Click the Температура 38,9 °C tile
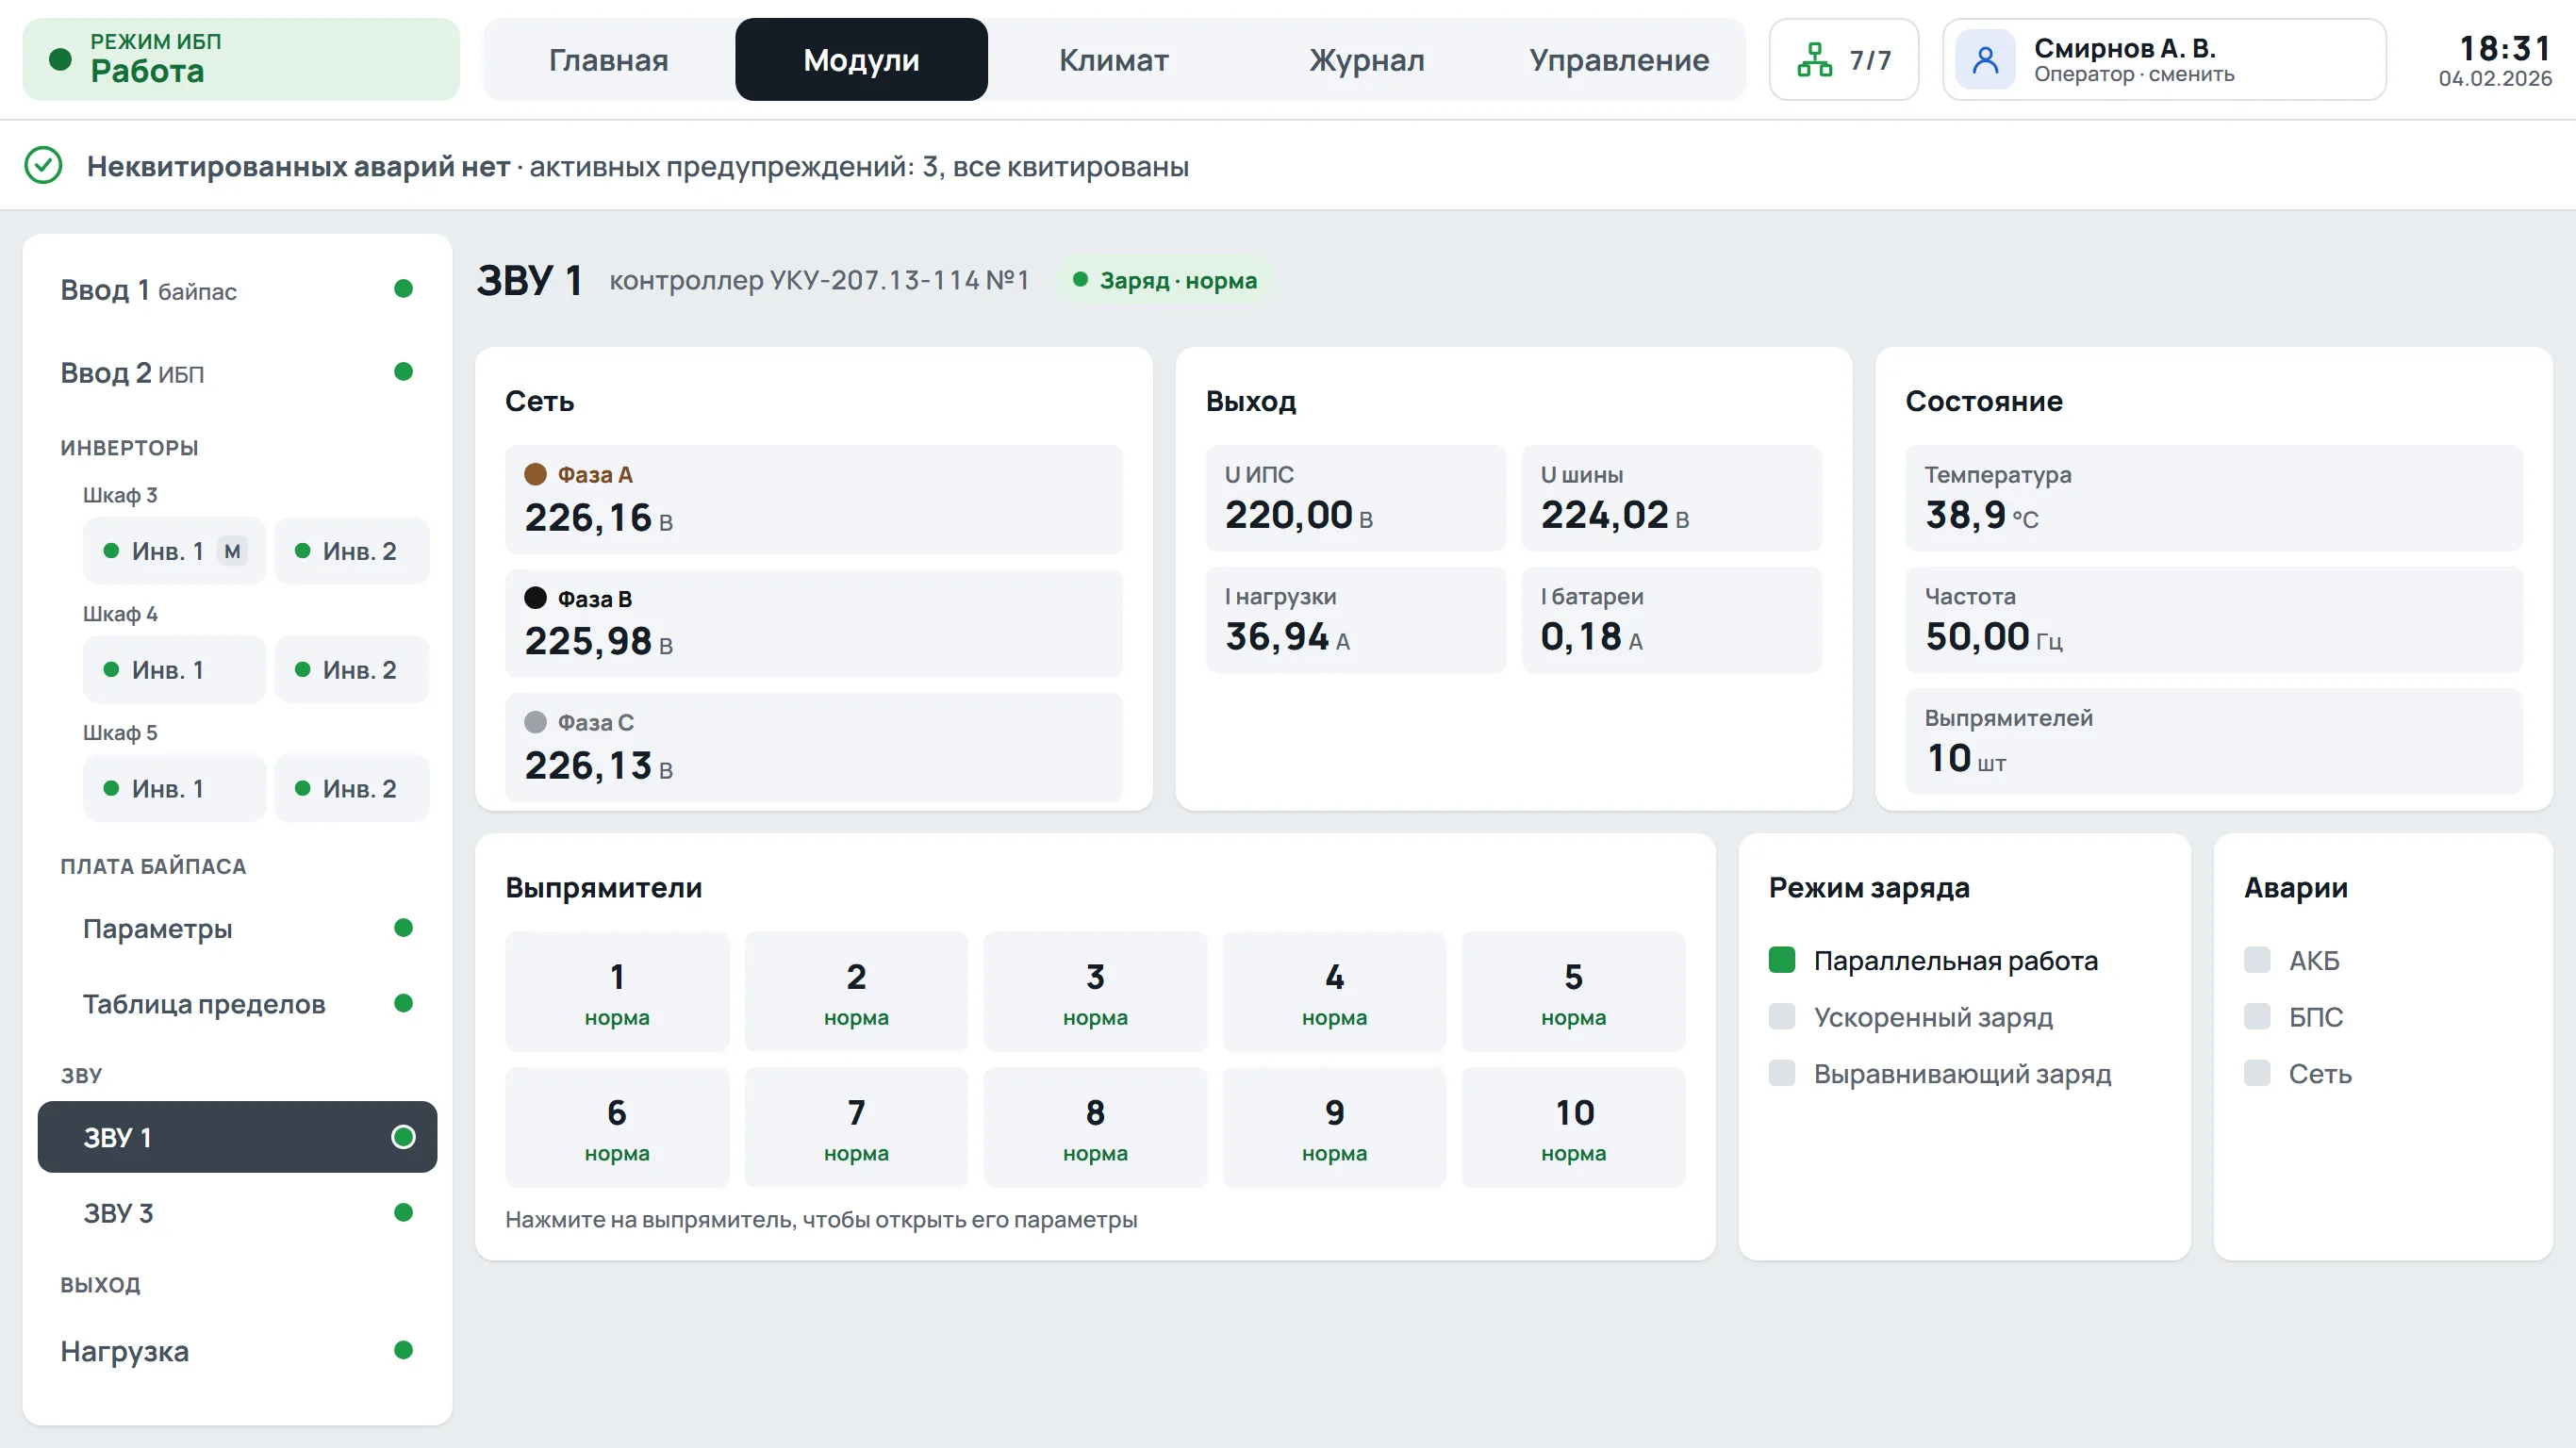This screenshot has width=2576, height=1448. [x=2214, y=498]
